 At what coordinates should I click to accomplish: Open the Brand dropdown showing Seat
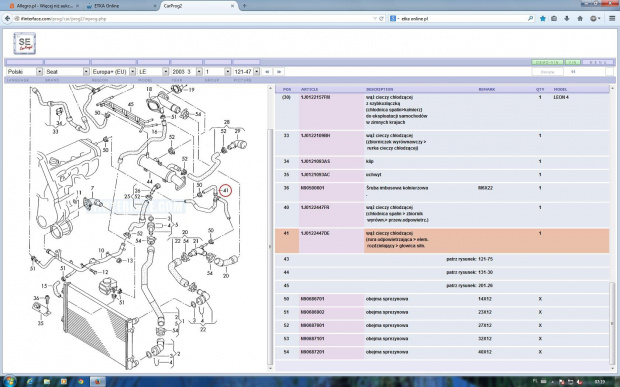click(x=67, y=72)
